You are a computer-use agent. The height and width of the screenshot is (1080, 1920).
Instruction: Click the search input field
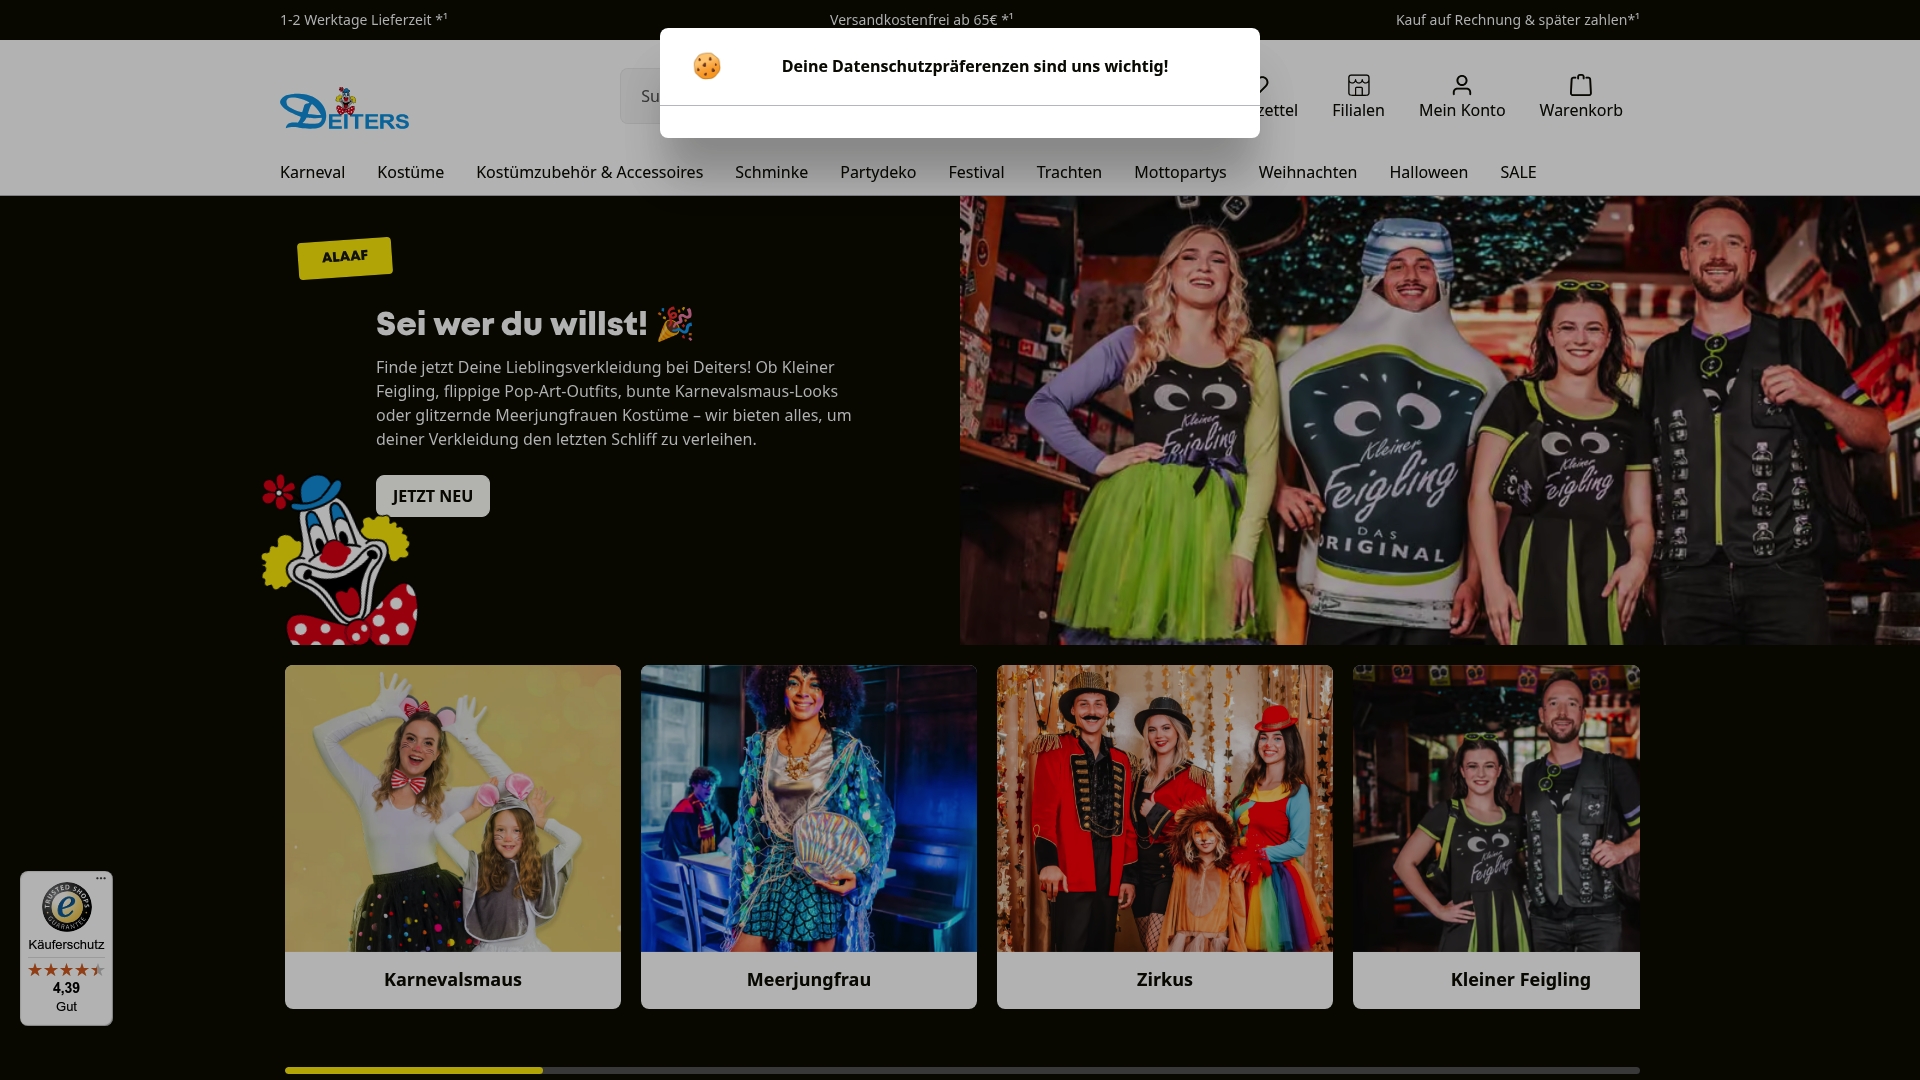click(640, 96)
